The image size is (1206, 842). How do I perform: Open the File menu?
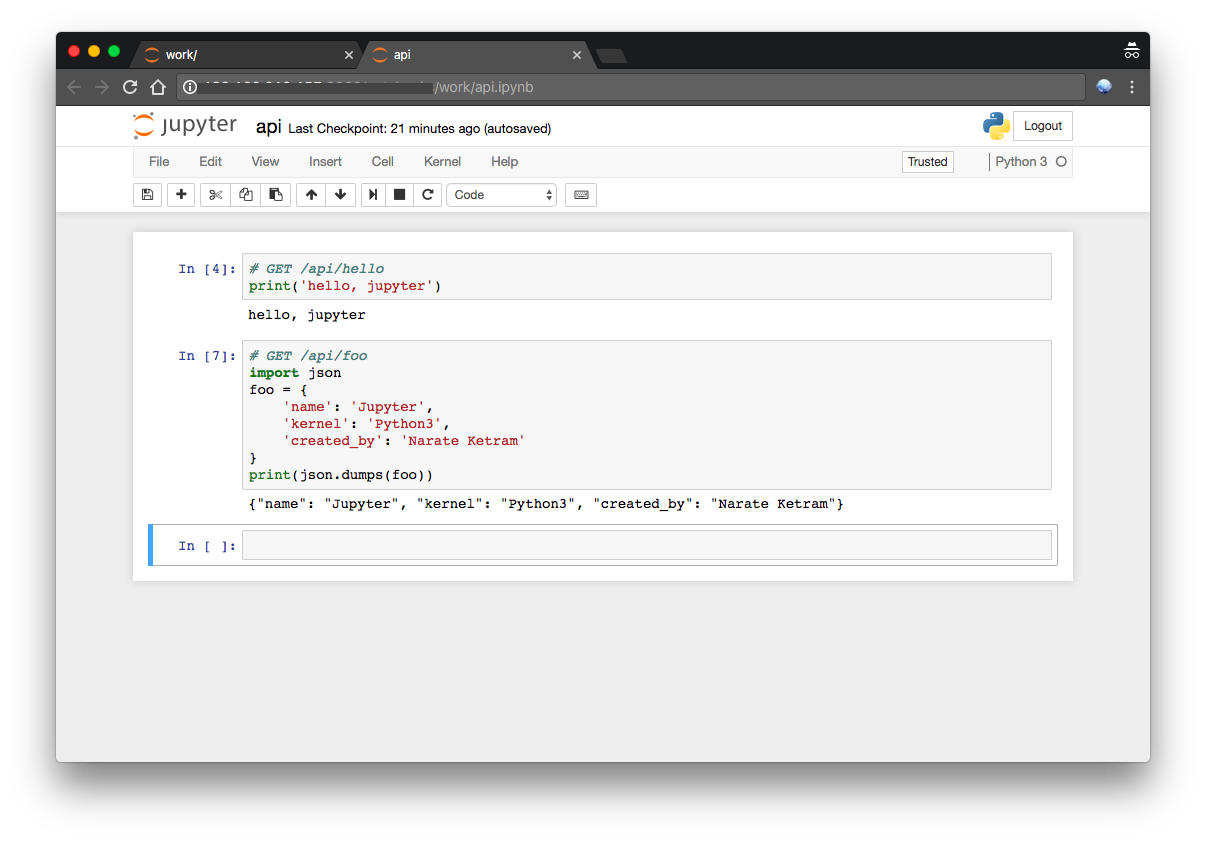(x=159, y=162)
